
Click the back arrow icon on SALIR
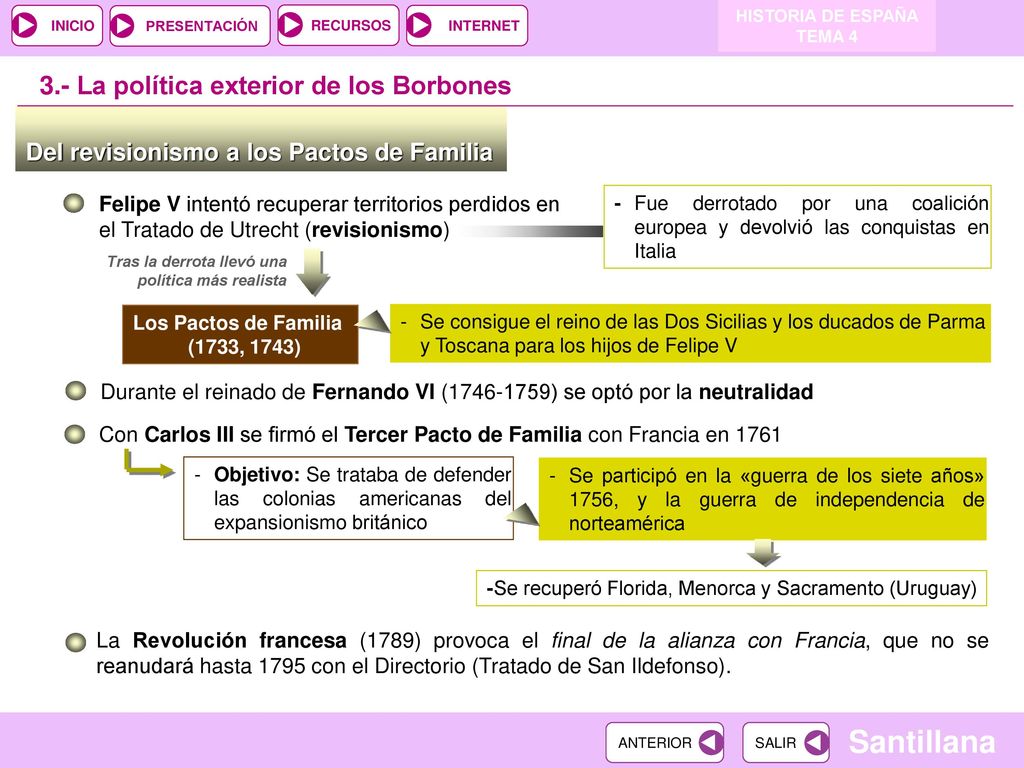[816, 743]
